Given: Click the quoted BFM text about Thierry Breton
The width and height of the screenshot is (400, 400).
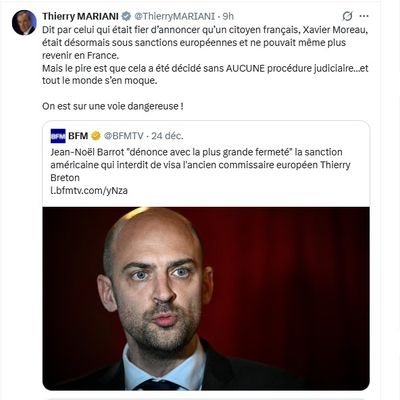Looking at the screenshot, I should 200,165.
